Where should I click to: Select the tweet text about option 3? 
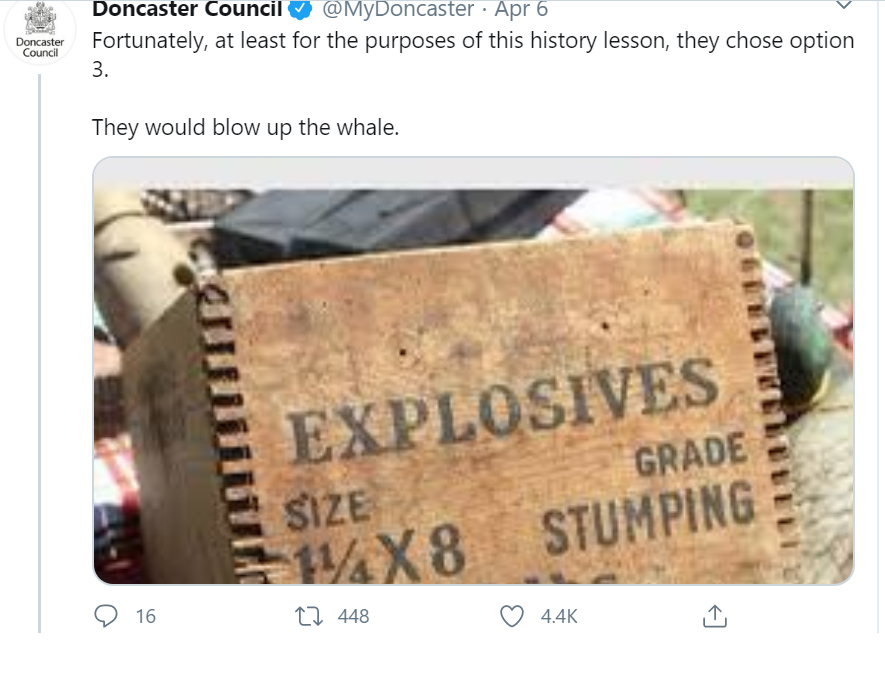tap(473, 55)
